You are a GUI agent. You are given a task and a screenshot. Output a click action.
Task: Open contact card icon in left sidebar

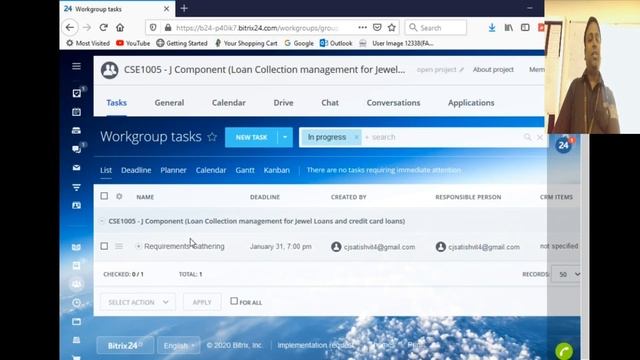76,205
